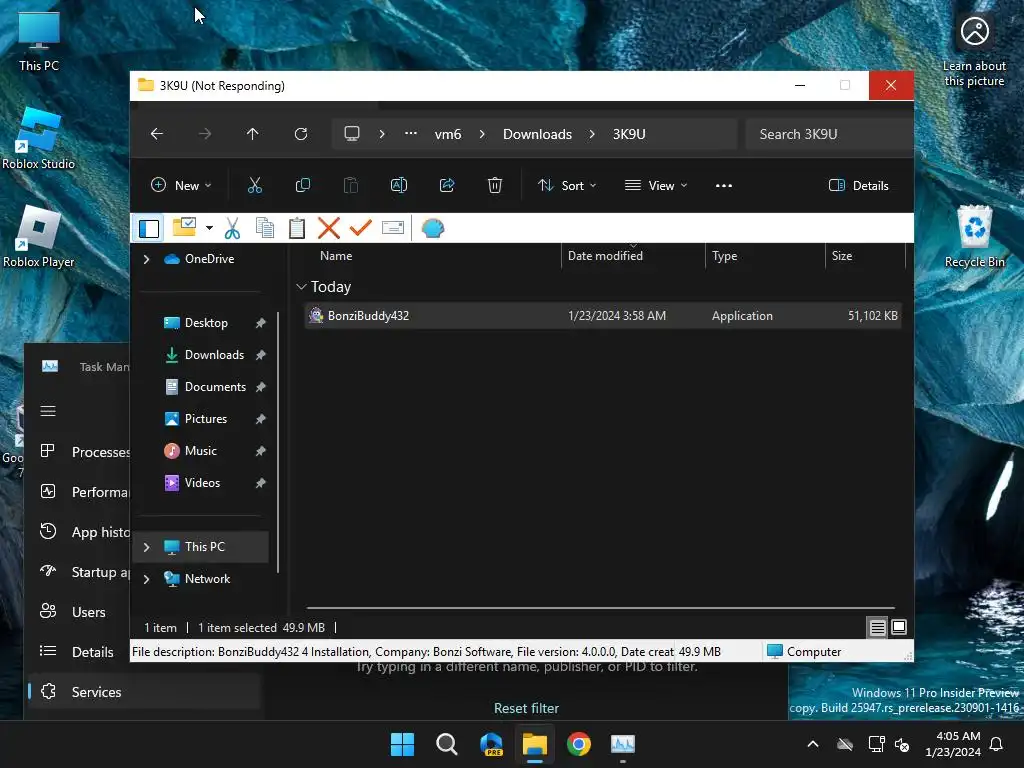Image resolution: width=1024 pixels, height=768 pixels.
Task: Copy using the command bar icon
Action: (x=302, y=185)
